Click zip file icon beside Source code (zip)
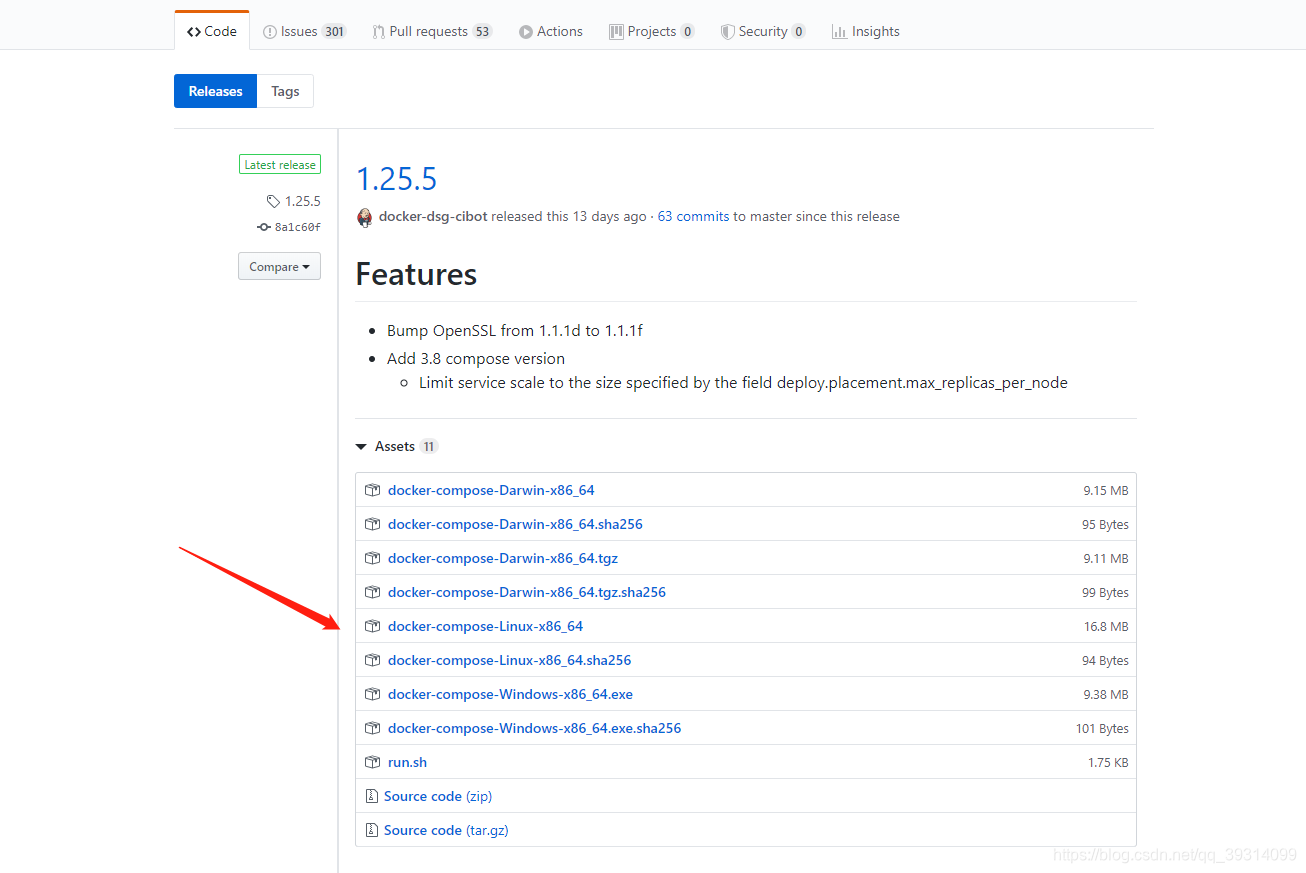Image resolution: width=1306 pixels, height=873 pixels. point(372,796)
